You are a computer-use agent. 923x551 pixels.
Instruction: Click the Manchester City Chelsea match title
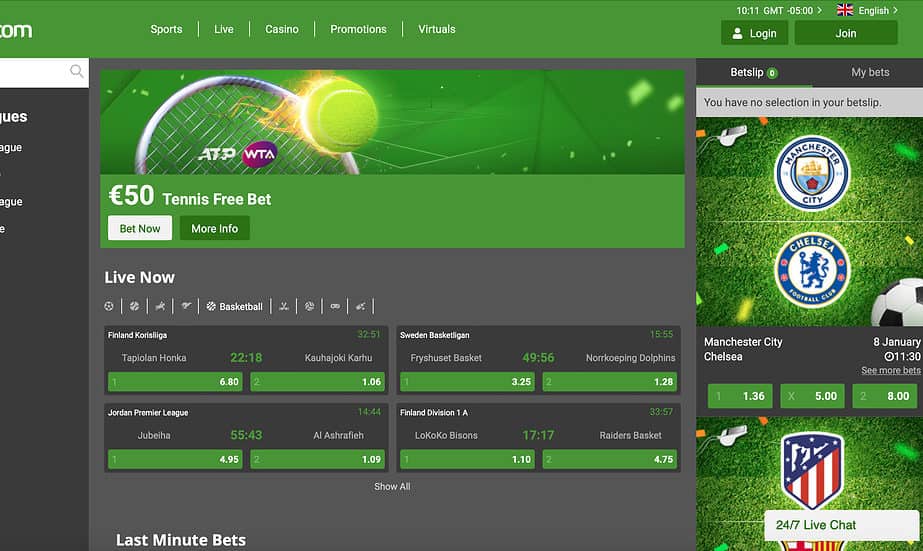[743, 349]
